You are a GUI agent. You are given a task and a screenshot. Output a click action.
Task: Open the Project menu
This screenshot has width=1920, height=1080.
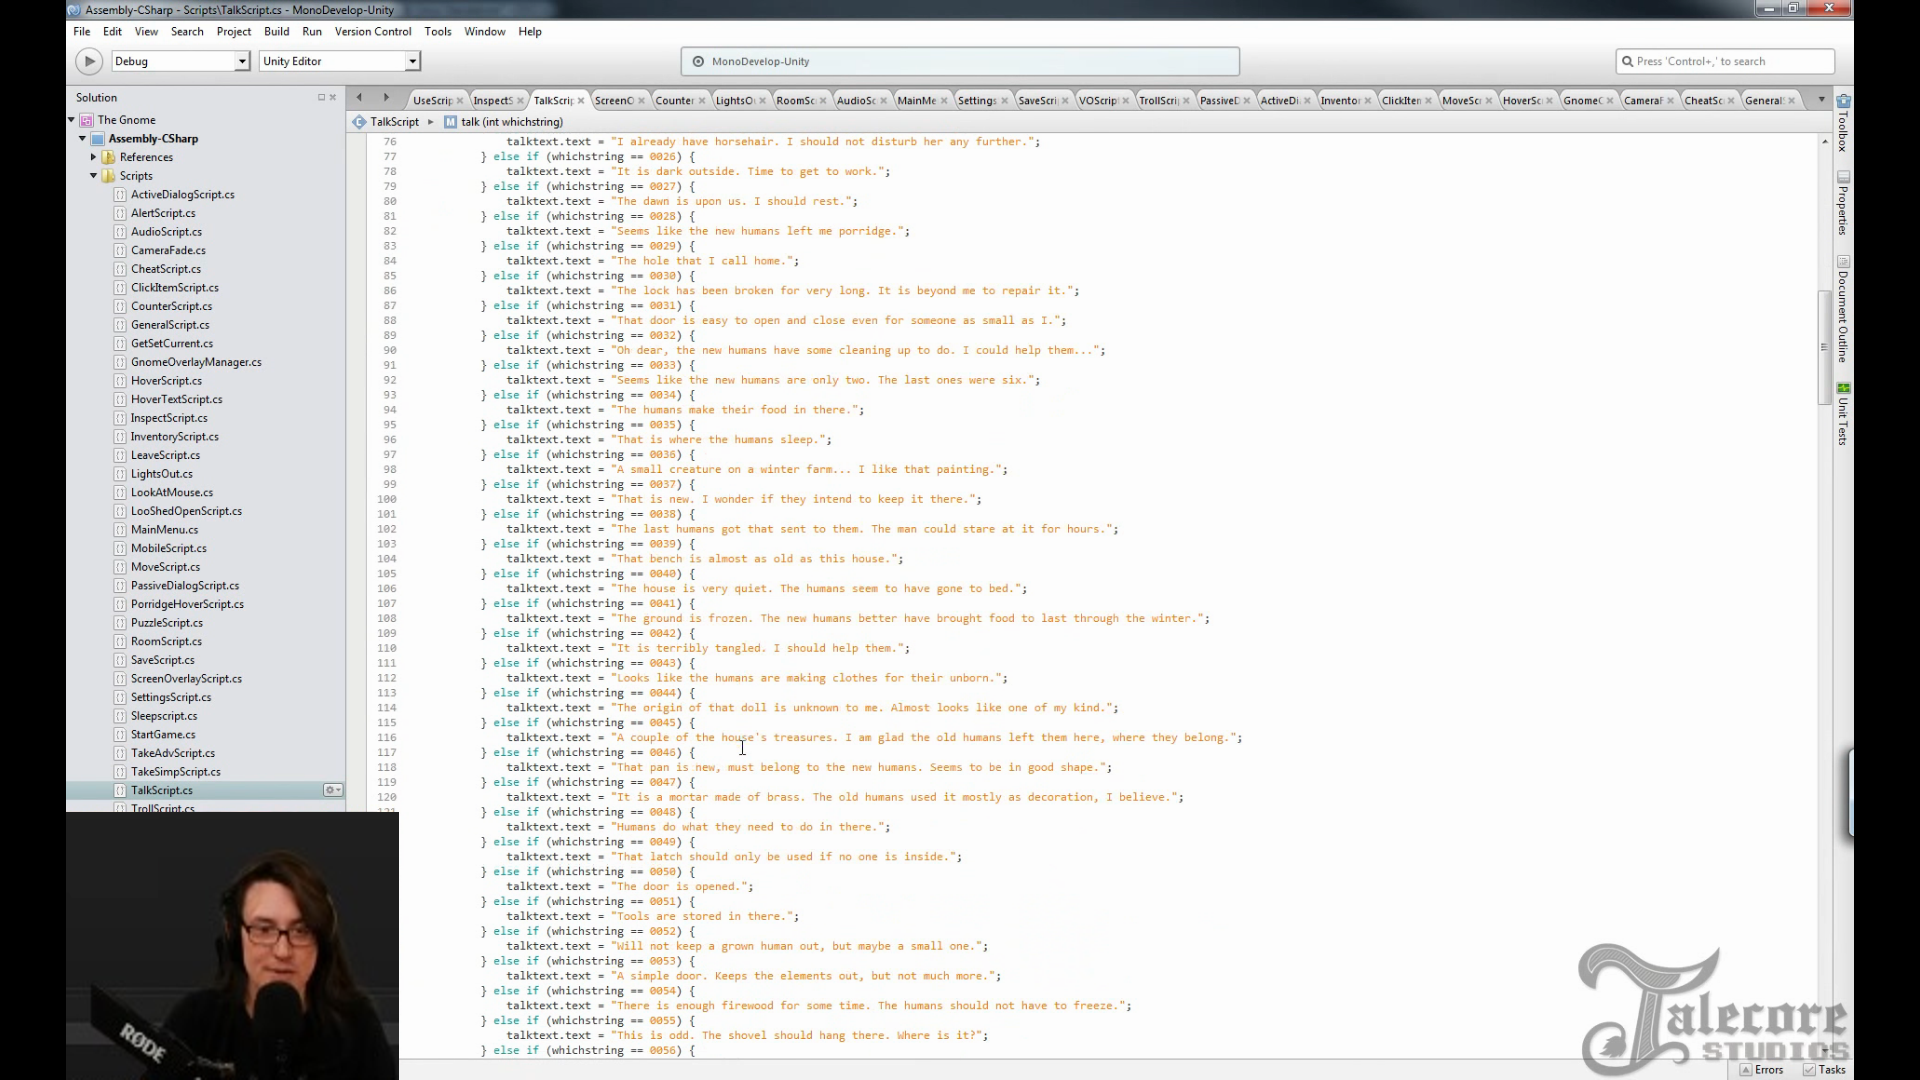click(x=234, y=31)
